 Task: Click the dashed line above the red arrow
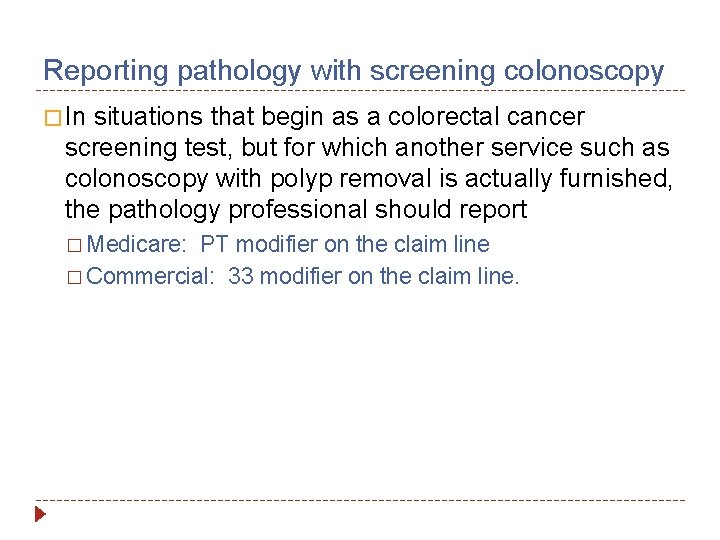tap(360, 500)
